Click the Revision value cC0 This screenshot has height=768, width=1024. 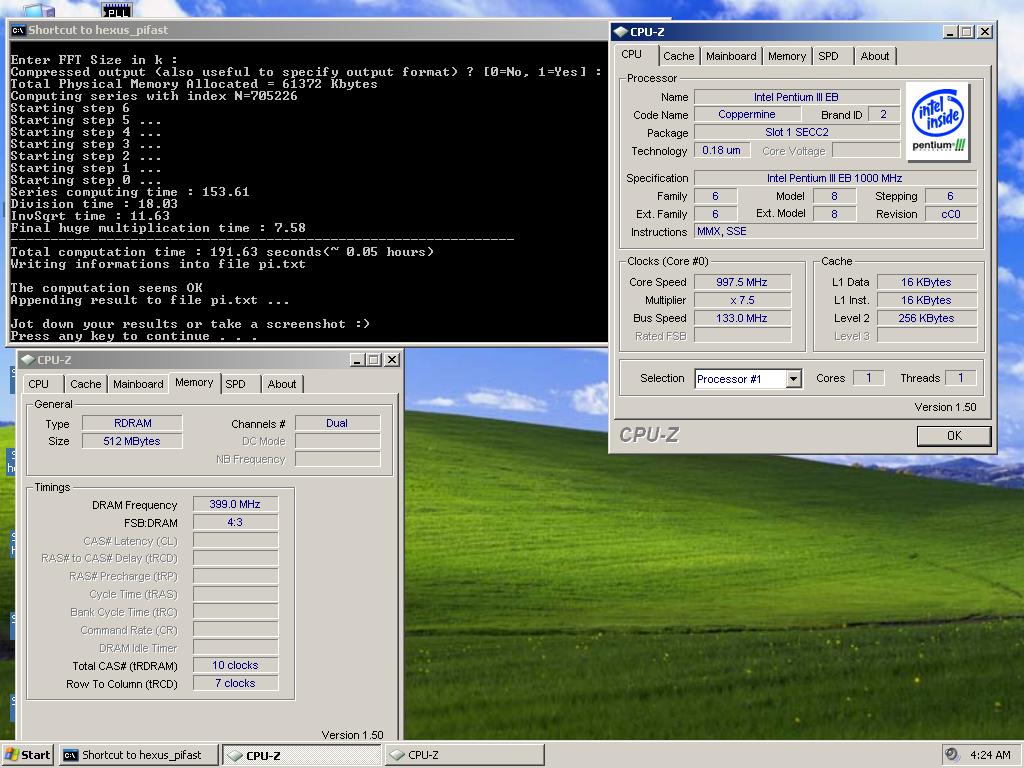pyautogui.click(x=950, y=214)
